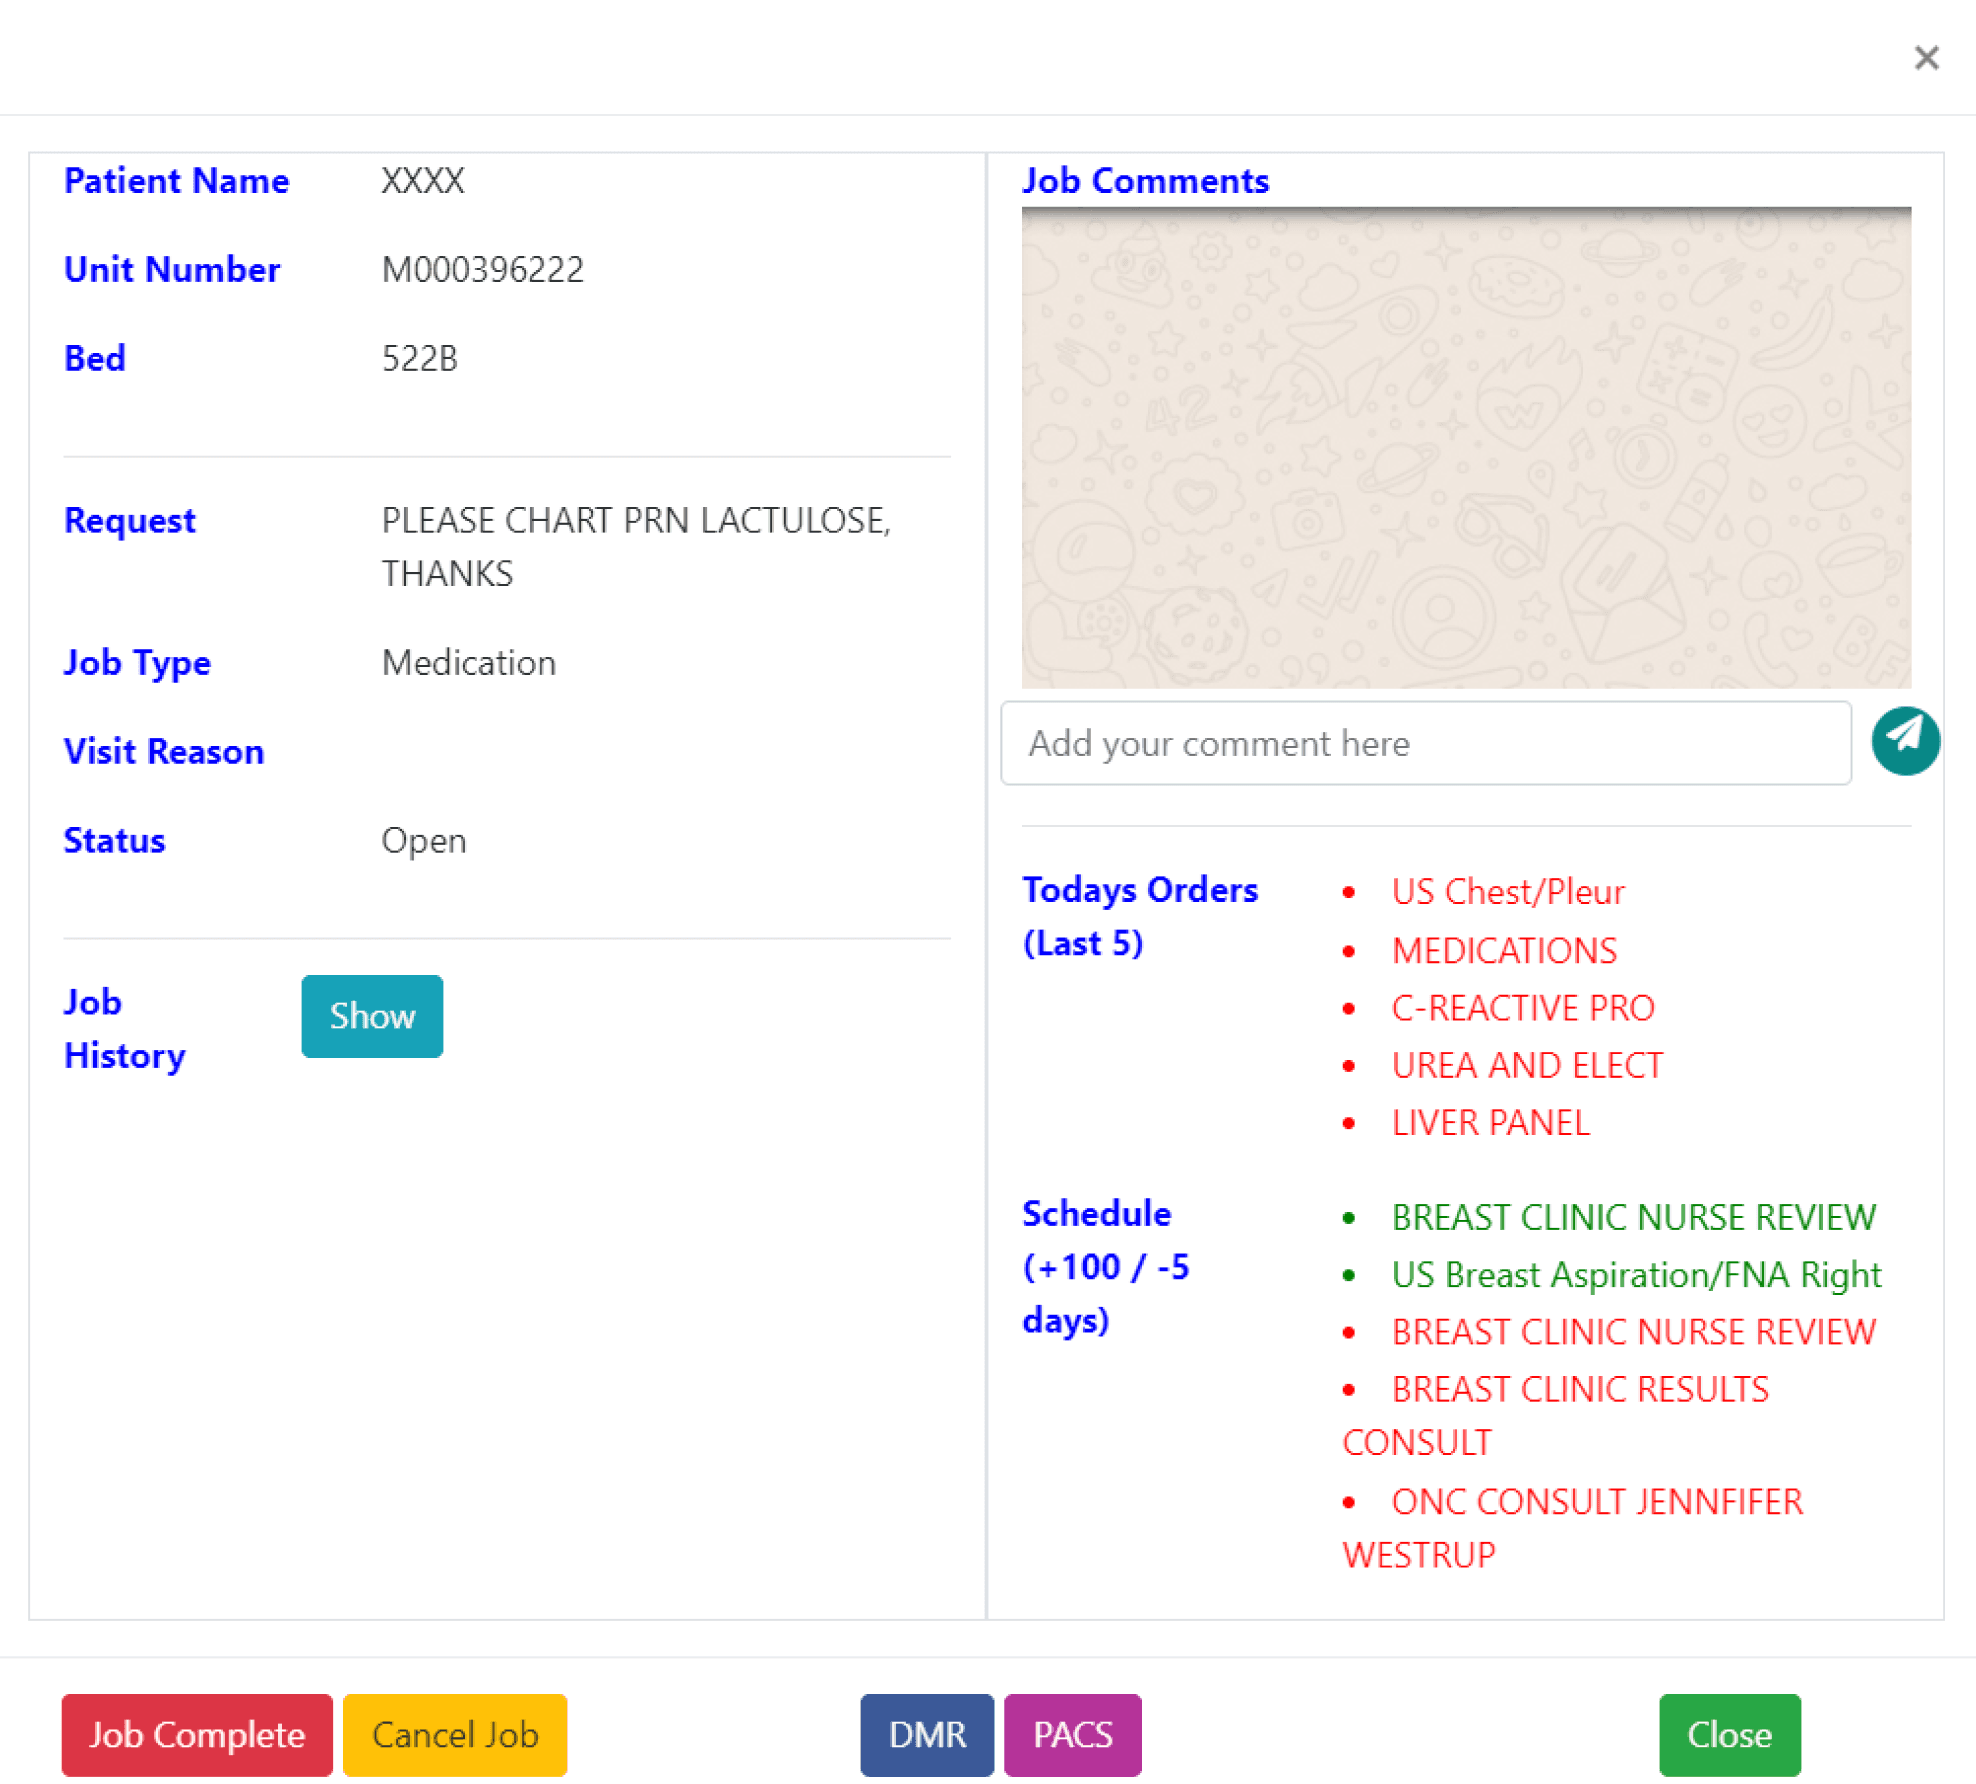
Task: Open PACS imaging button
Action: click(x=1072, y=1734)
